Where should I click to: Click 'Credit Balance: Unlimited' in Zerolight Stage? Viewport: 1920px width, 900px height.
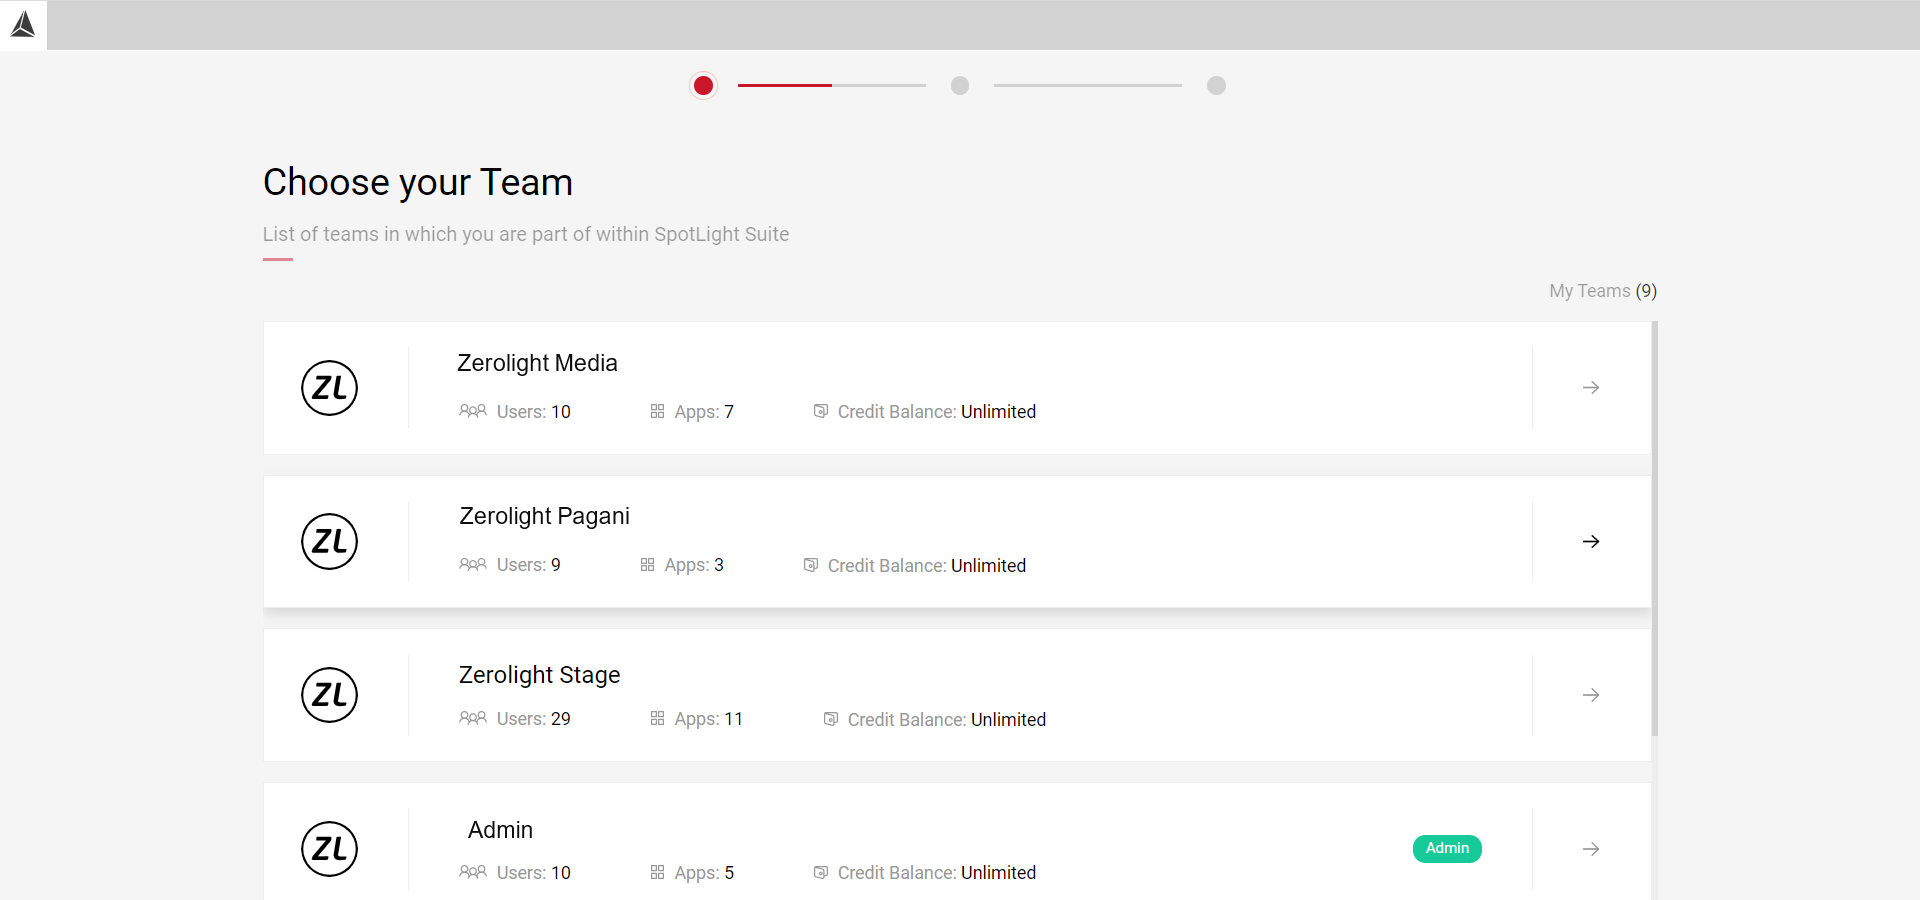[946, 720]
